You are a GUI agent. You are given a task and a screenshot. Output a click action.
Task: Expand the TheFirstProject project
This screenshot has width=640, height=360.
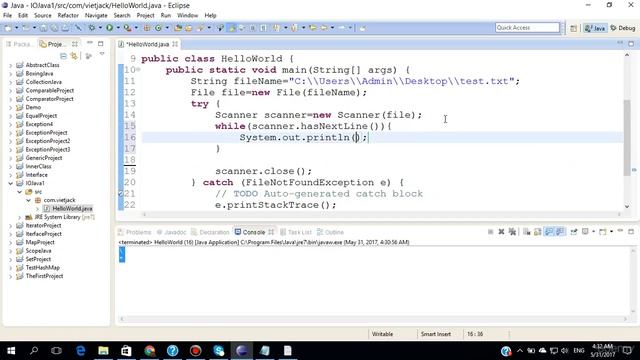pyautogui.click(x=11, y=276)
